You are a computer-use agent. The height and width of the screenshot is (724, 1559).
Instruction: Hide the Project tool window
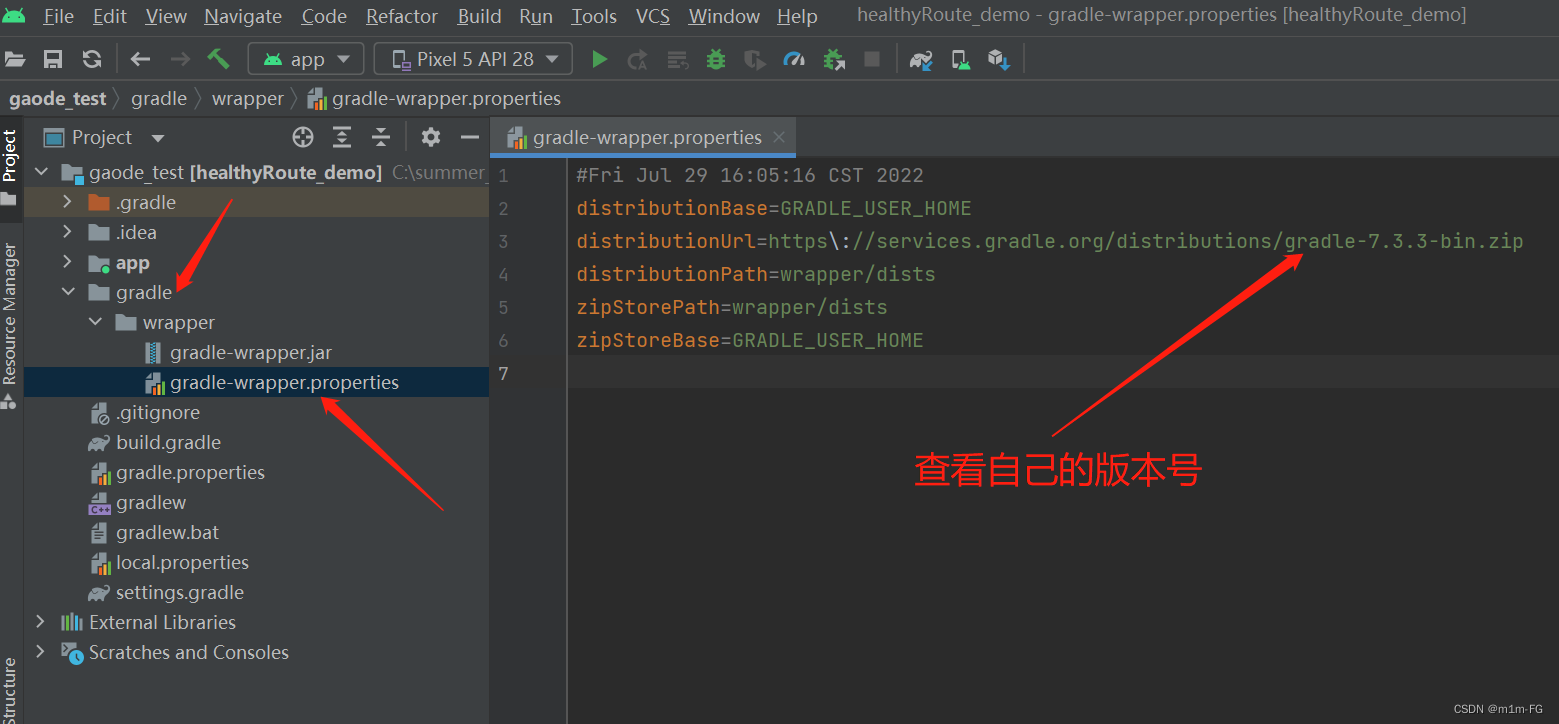pyautogui.click(x=469, y=137)
